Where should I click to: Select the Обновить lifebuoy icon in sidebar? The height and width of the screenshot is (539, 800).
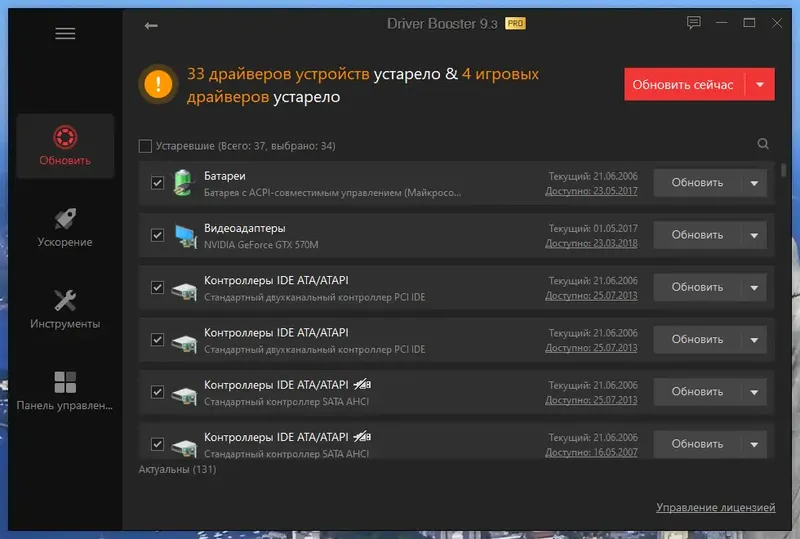(65, 137)
